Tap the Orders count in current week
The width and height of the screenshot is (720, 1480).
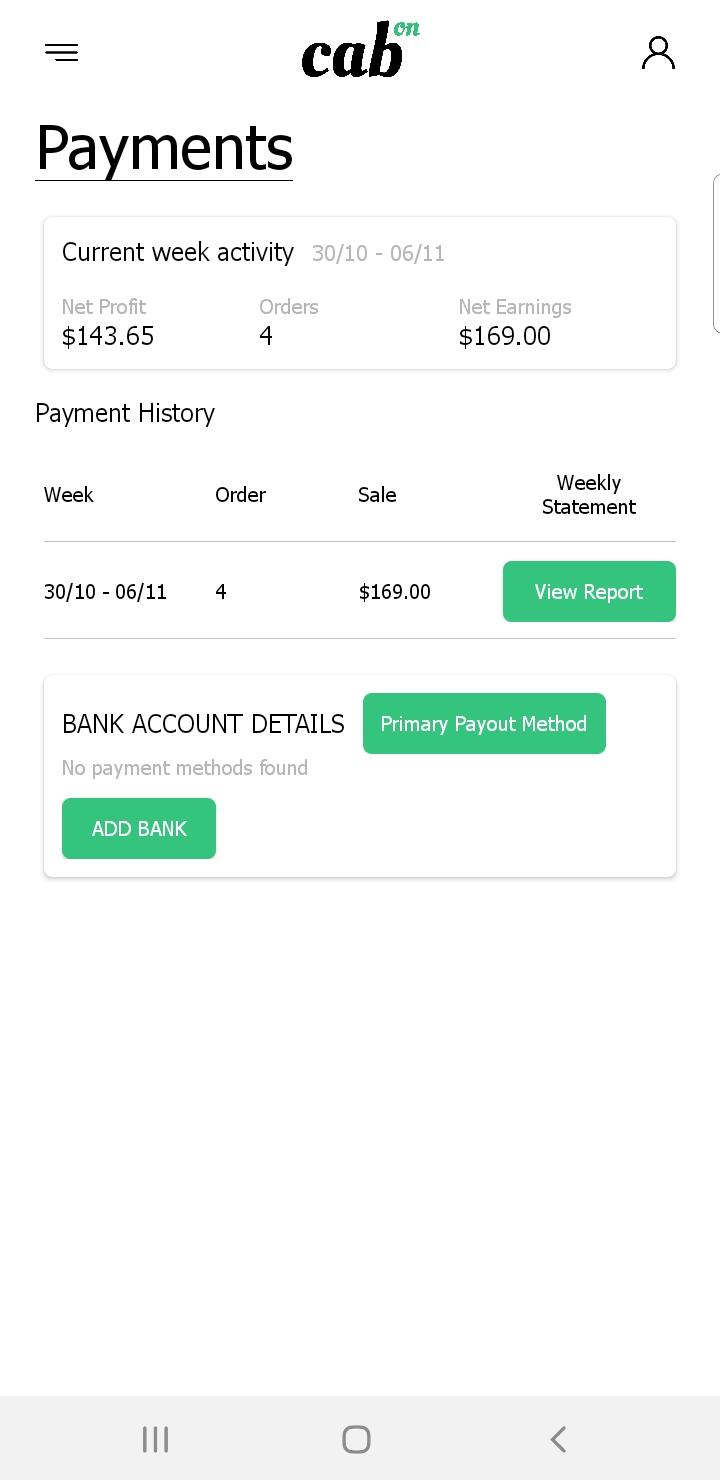coord(266,336)
